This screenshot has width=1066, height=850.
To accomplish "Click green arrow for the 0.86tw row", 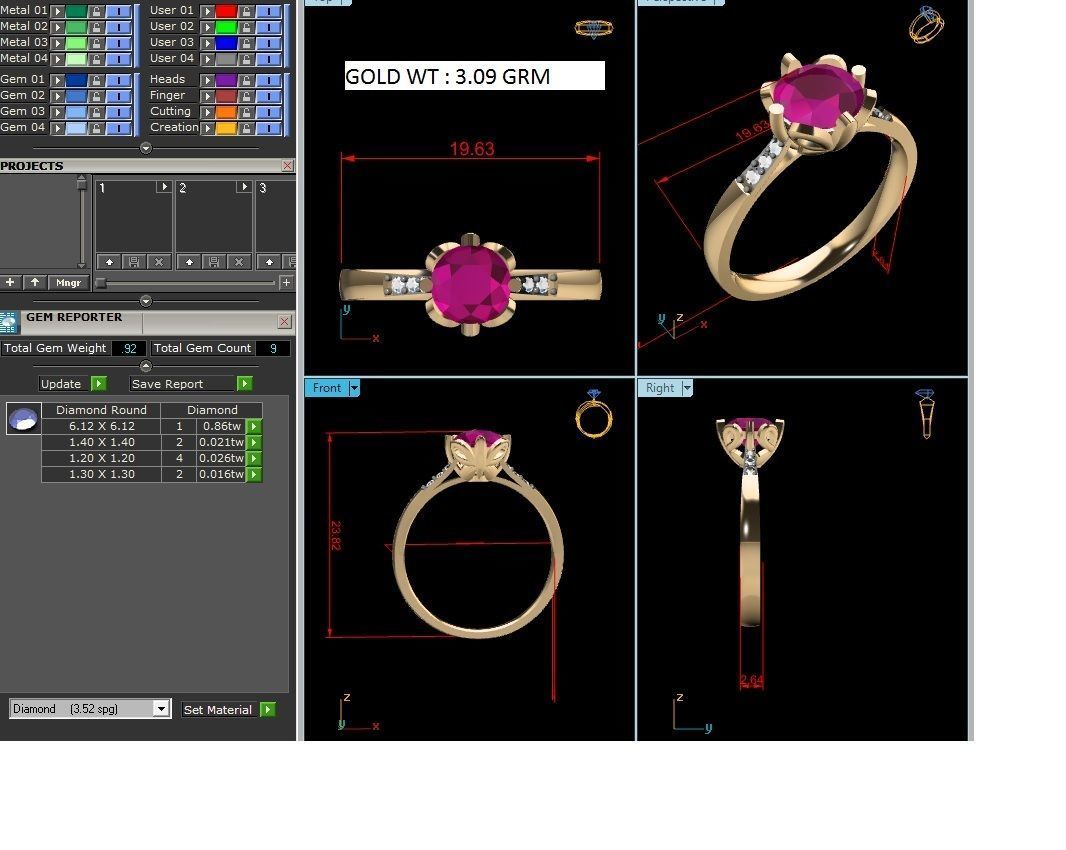I will [x=254, y=426].
